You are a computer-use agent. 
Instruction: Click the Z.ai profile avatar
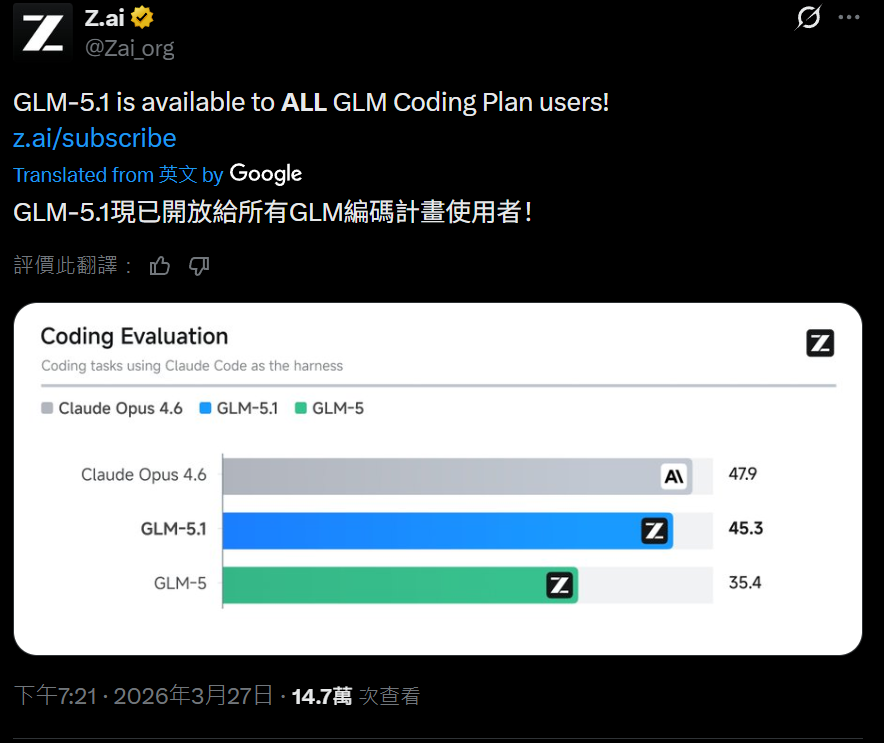(41, 30)
